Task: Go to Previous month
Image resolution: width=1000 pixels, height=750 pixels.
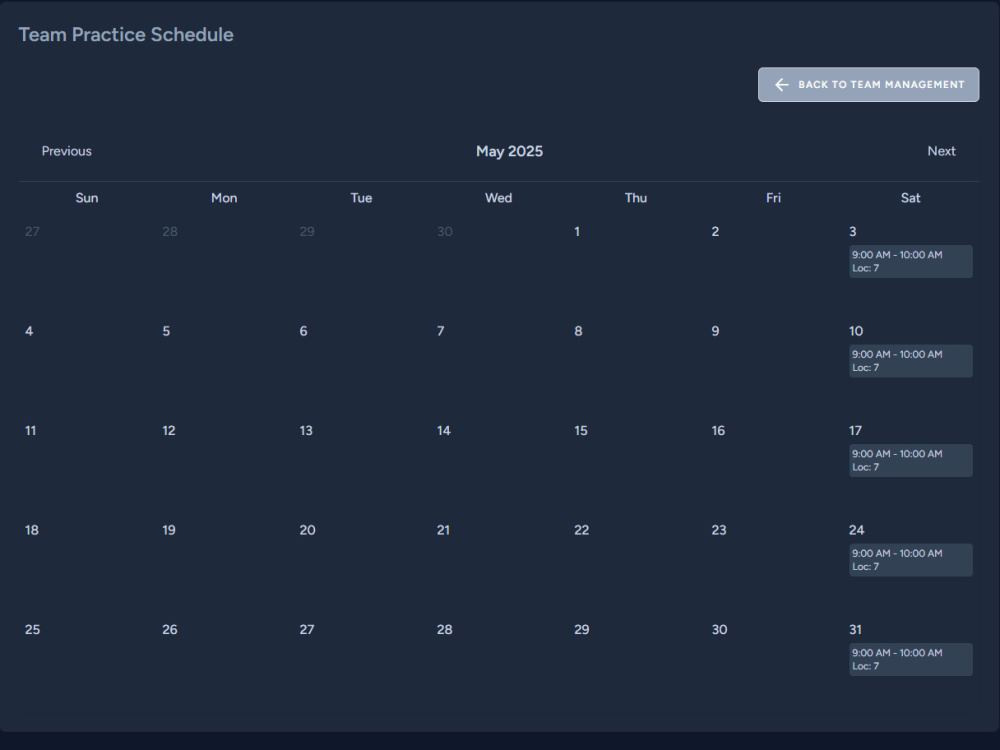Action: 67,151
